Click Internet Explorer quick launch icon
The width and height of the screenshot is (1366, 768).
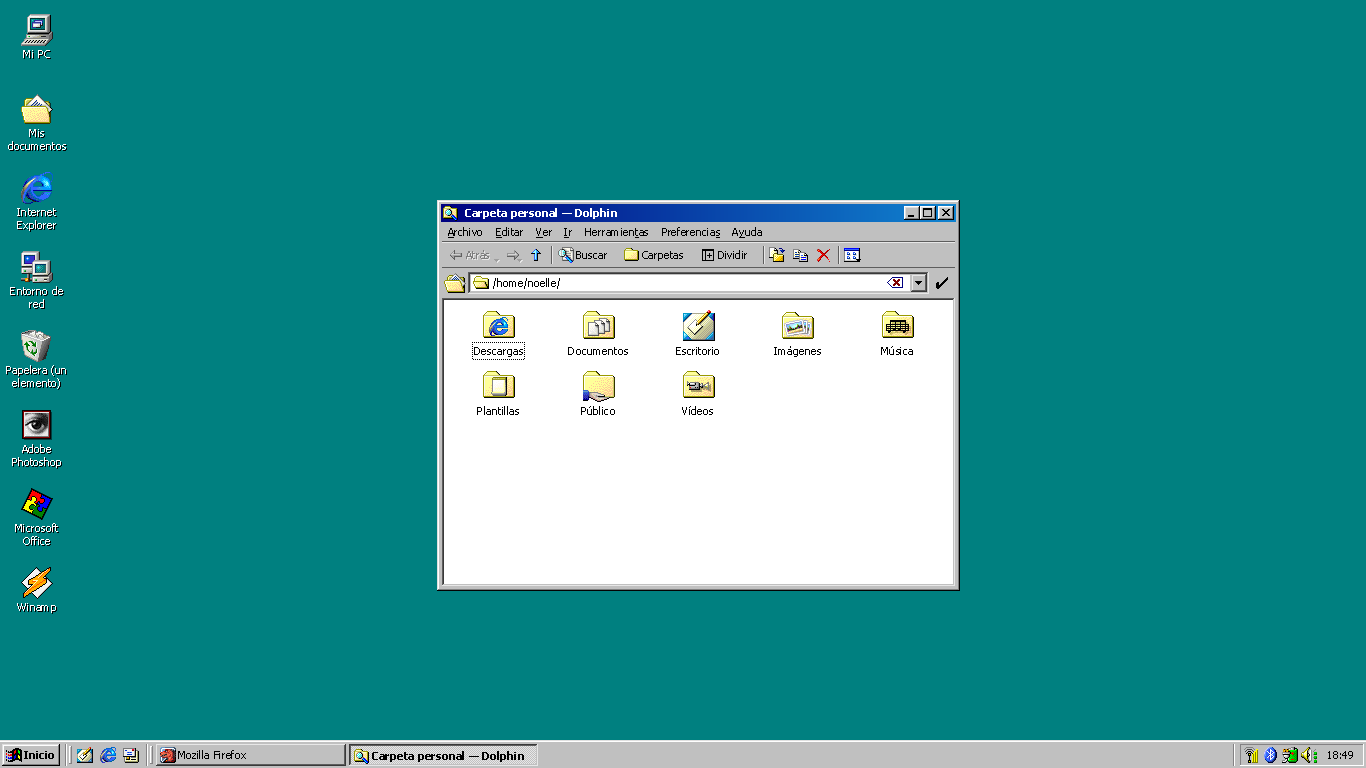(108, 755)
